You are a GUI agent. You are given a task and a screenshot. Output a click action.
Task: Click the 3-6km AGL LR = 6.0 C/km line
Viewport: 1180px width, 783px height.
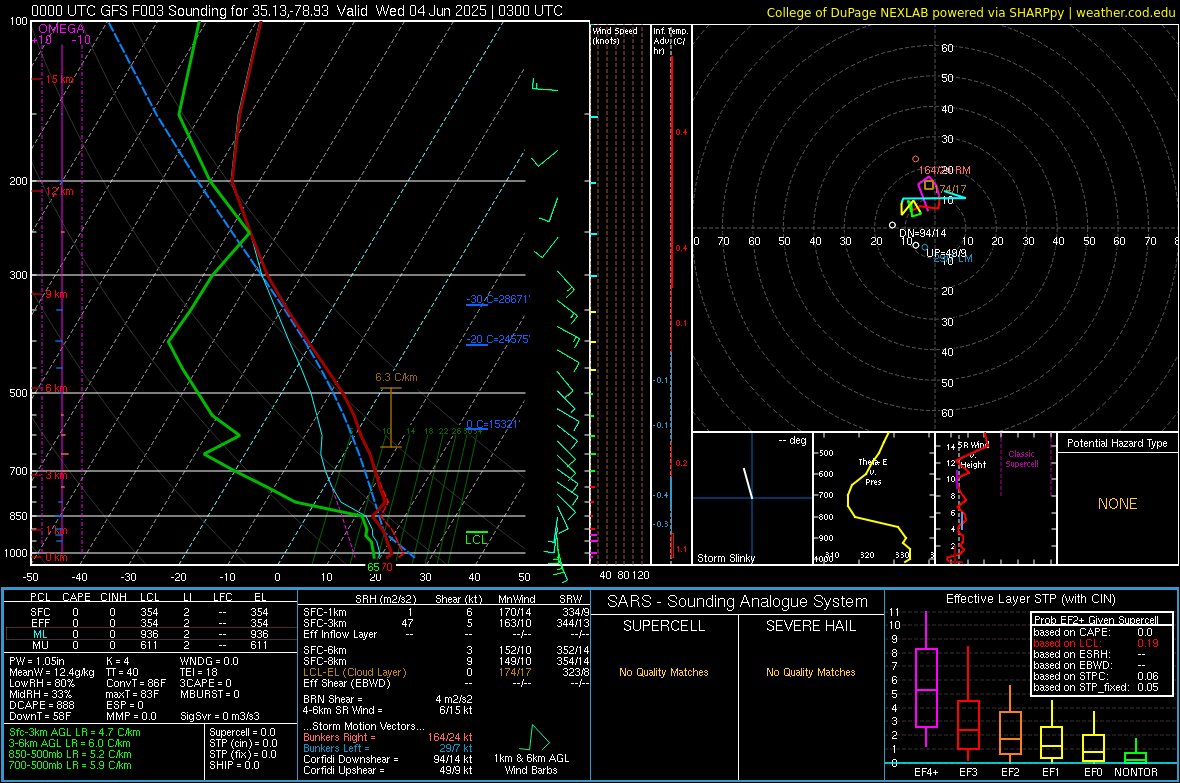pyautogui.click(x=70, y=743)
